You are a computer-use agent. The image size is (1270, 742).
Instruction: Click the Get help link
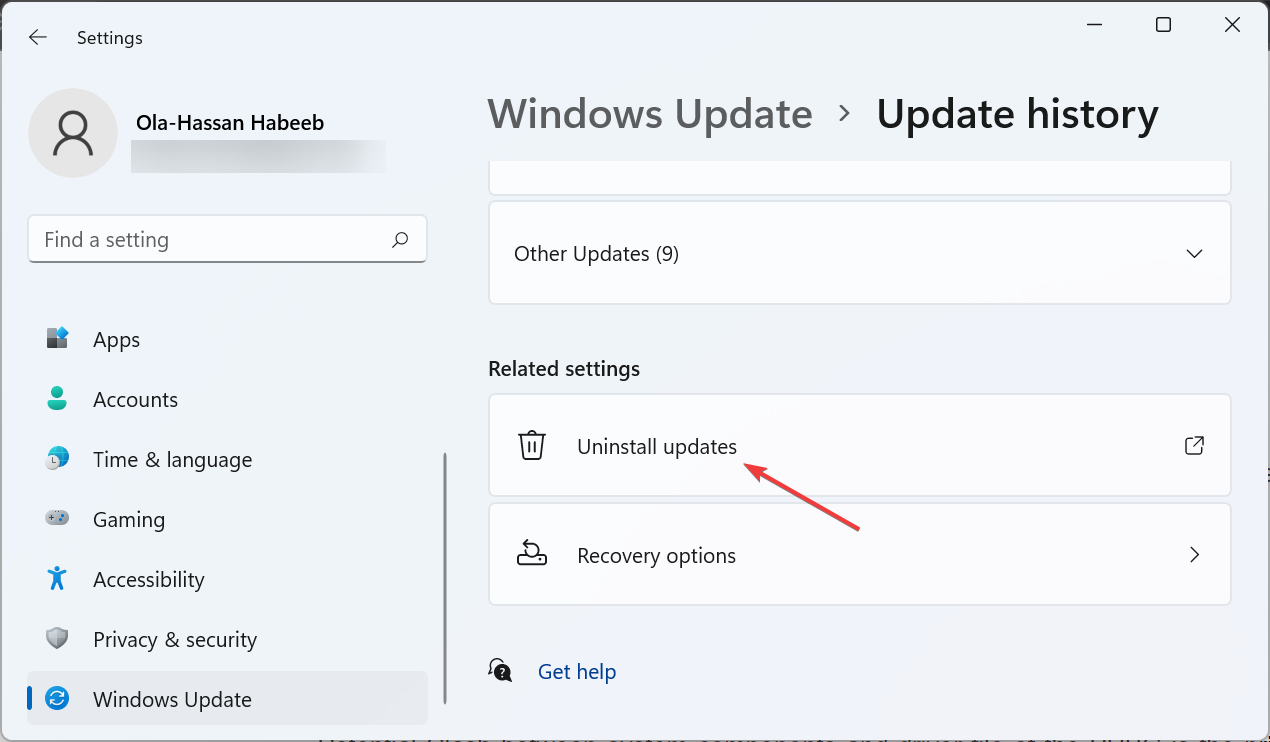(577, 671)
